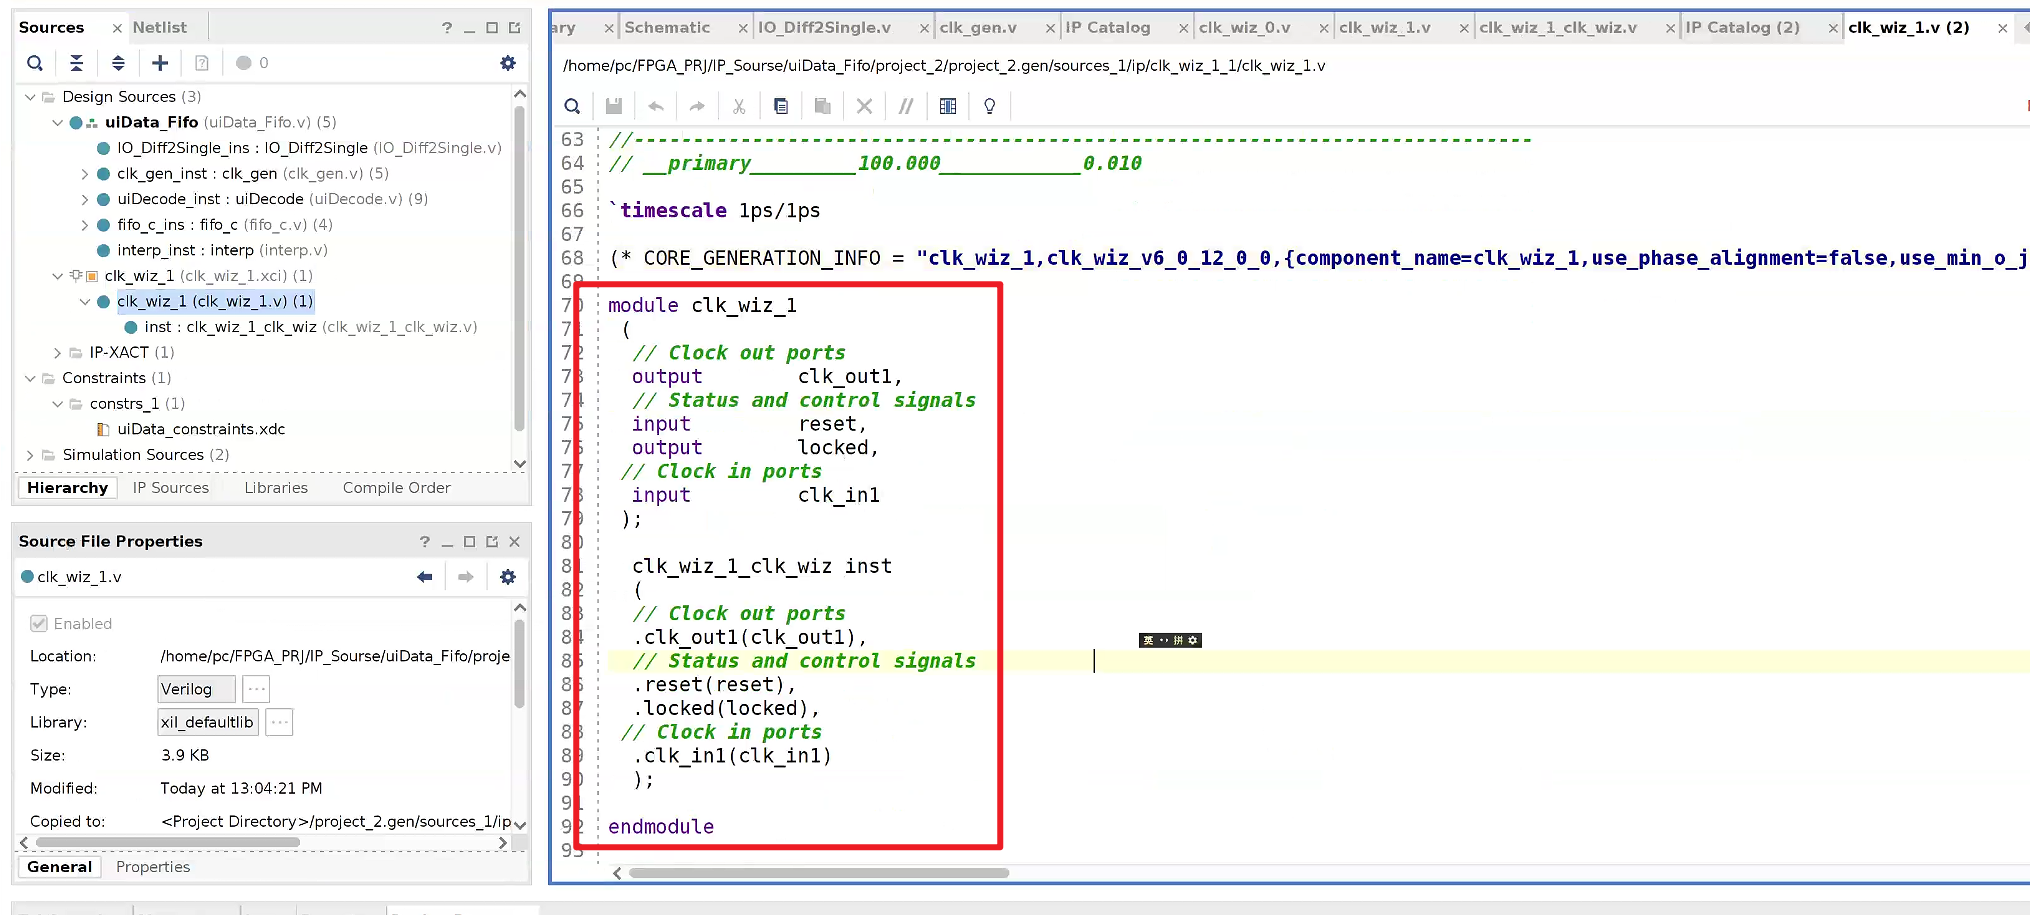Switch to the Netlist tab
This screenshot has width=2030, height=915.
160,27
